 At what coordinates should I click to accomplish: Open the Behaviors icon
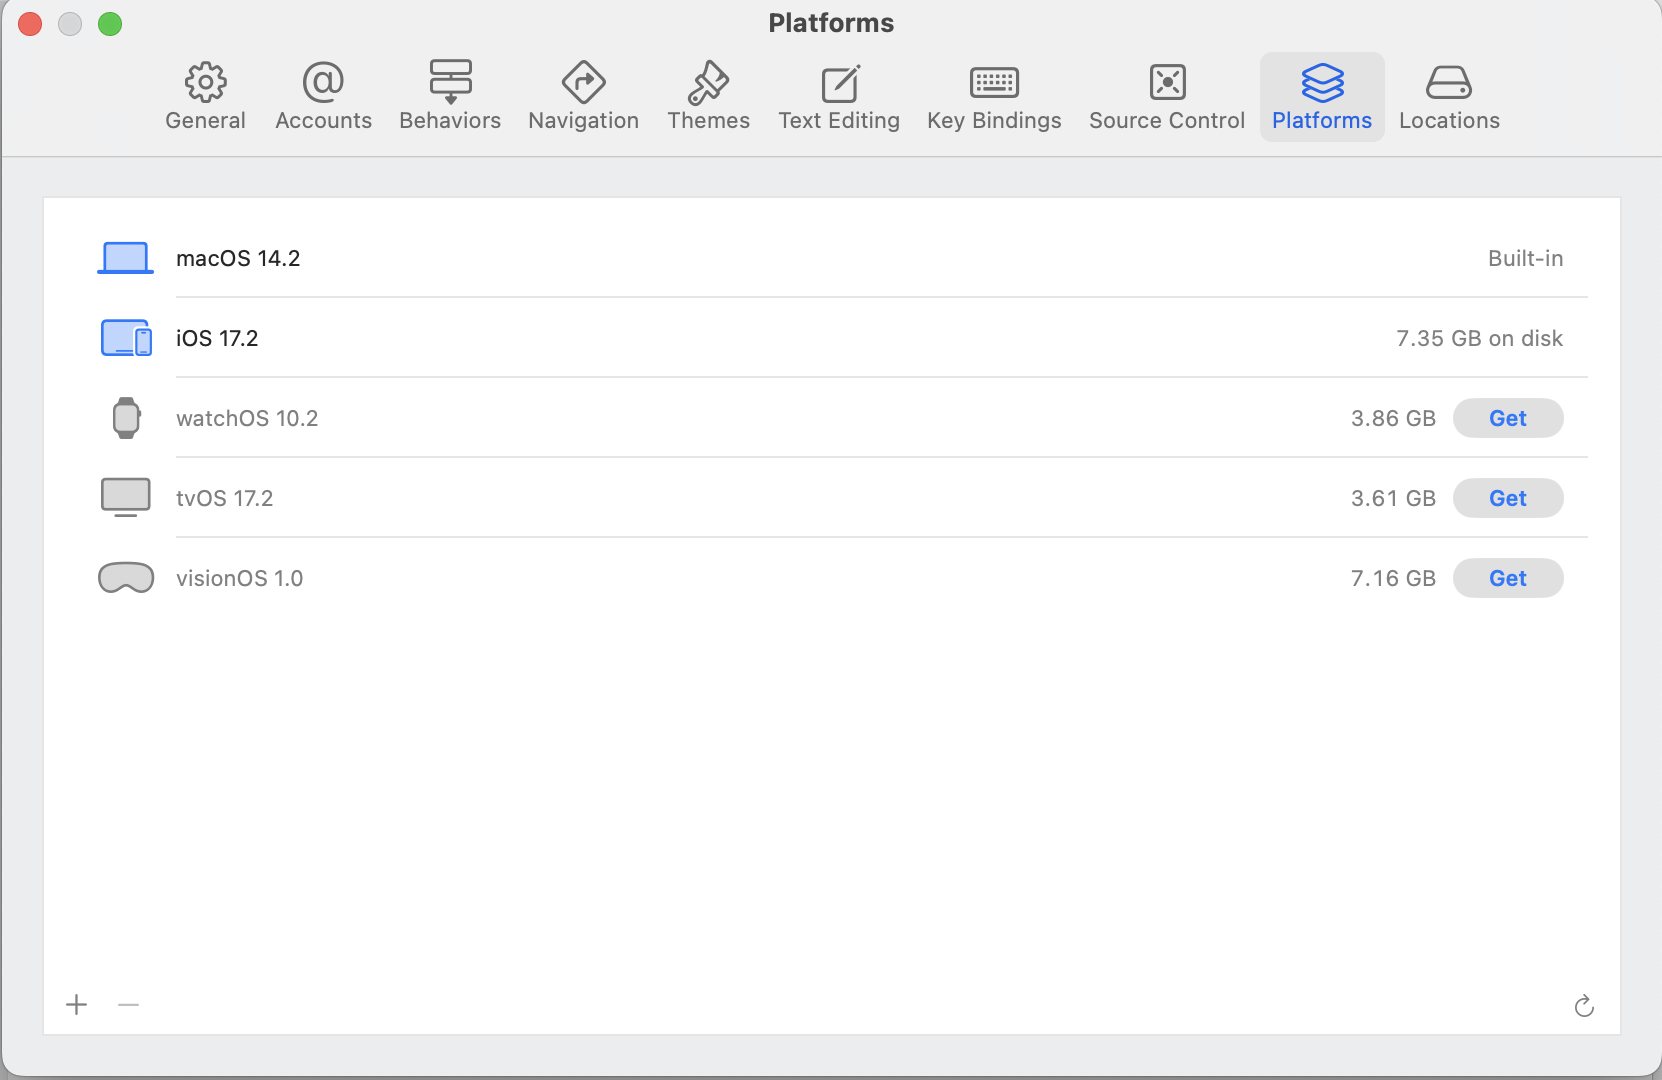(450, 82)
